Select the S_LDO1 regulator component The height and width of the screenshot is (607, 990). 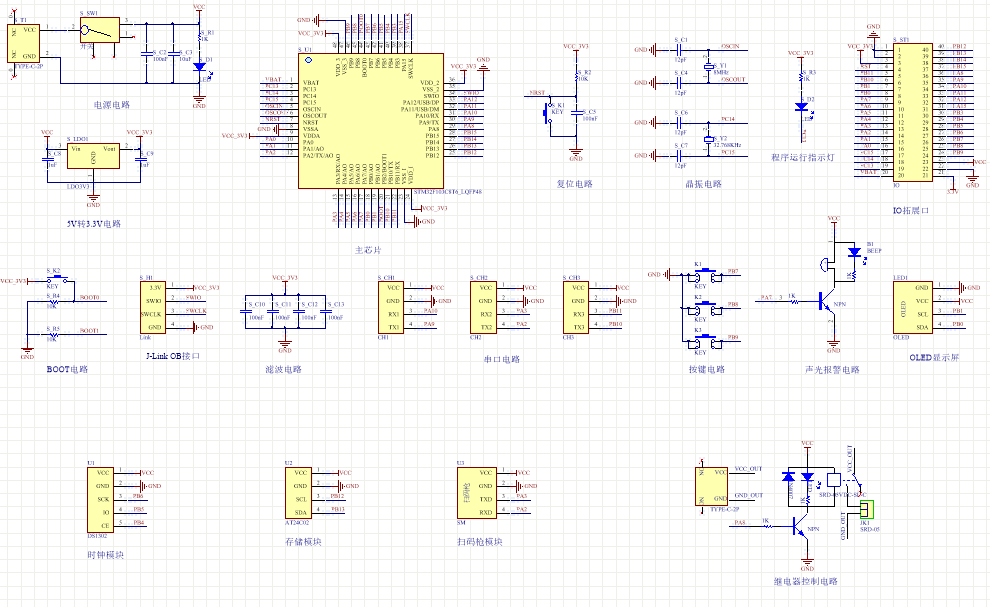(93, 155)
